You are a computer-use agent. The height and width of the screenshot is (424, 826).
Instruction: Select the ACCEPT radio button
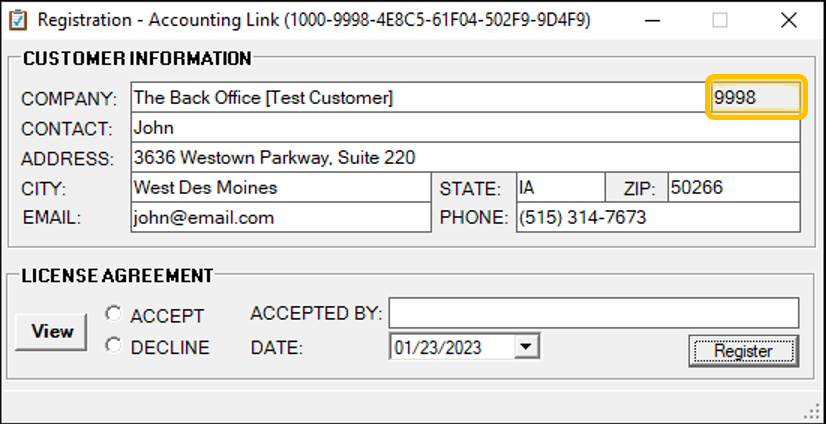(x=114, y=315)
